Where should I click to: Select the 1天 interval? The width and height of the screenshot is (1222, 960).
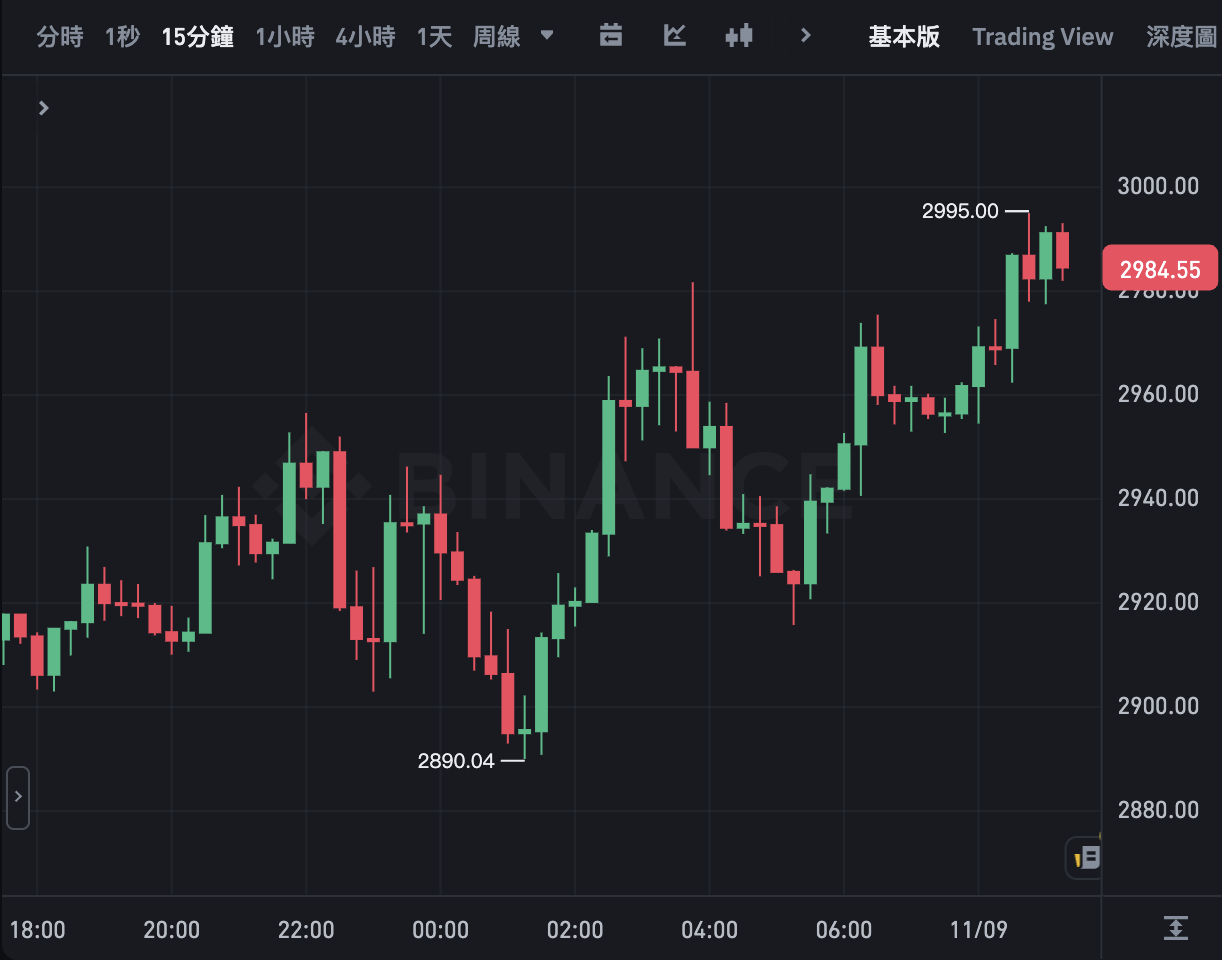pos(434,38)
